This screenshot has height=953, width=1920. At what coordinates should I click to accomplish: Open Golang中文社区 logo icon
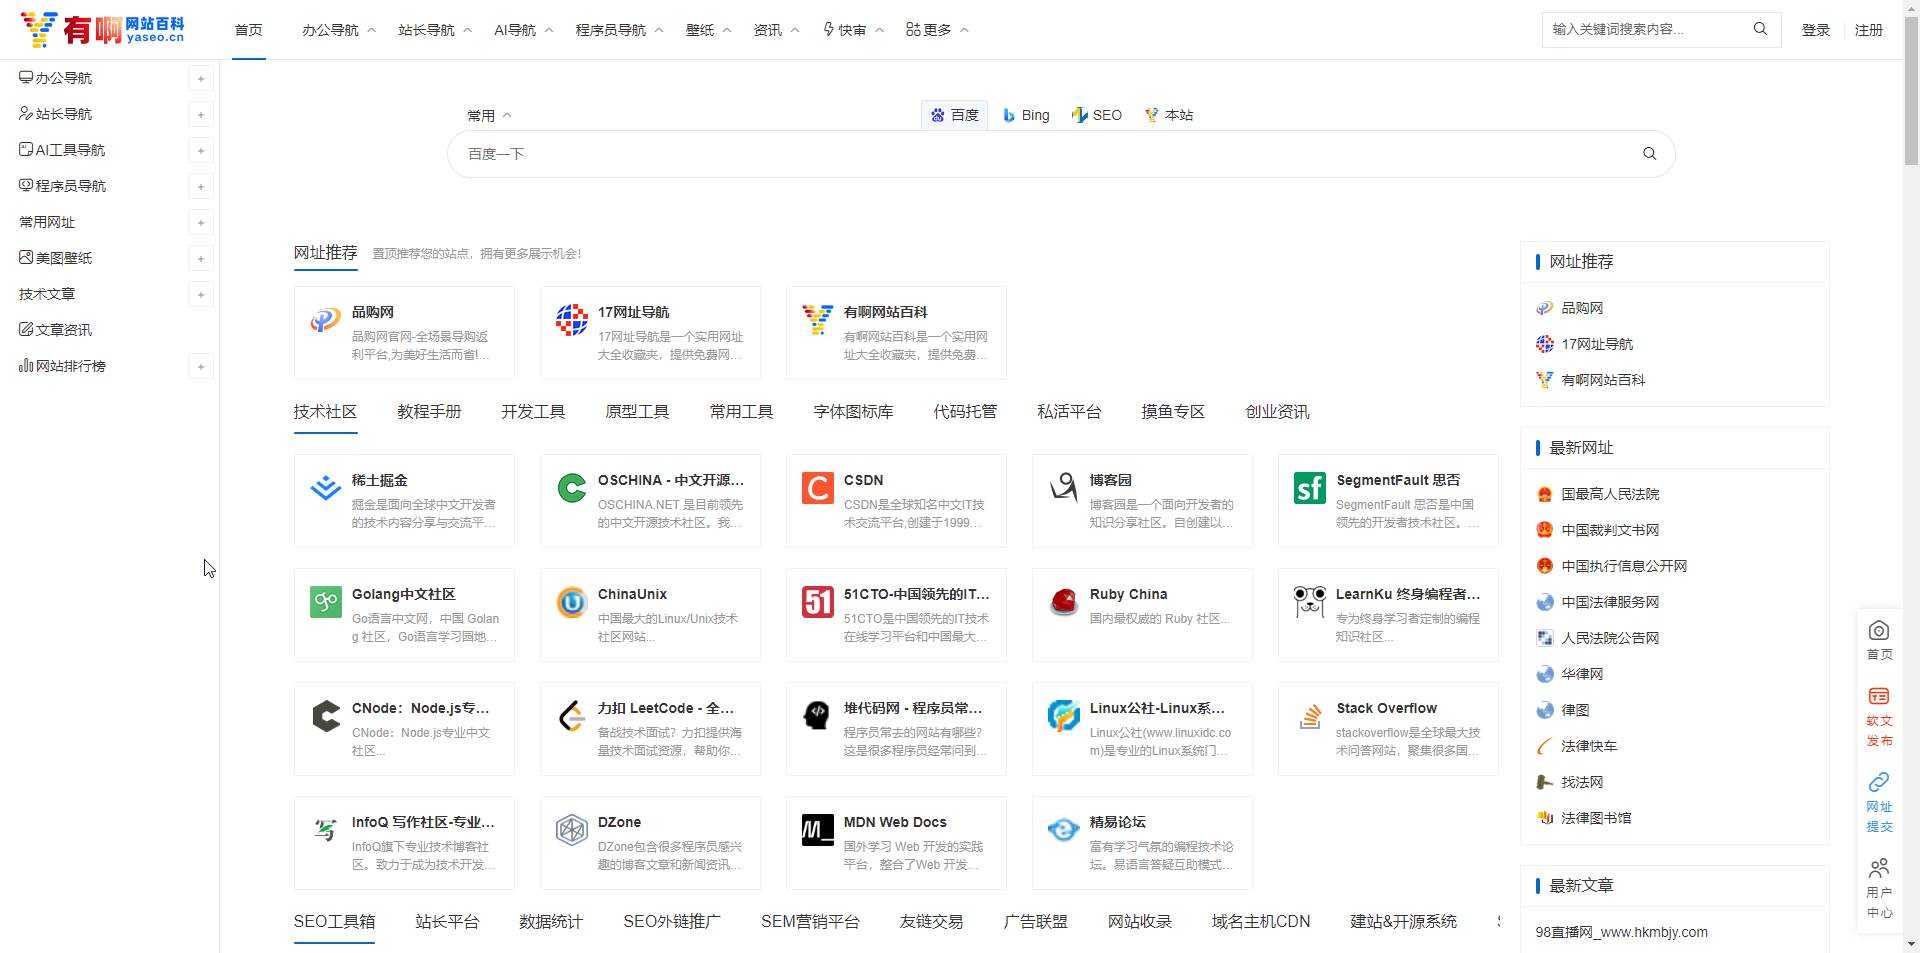(x=326, y=602)
